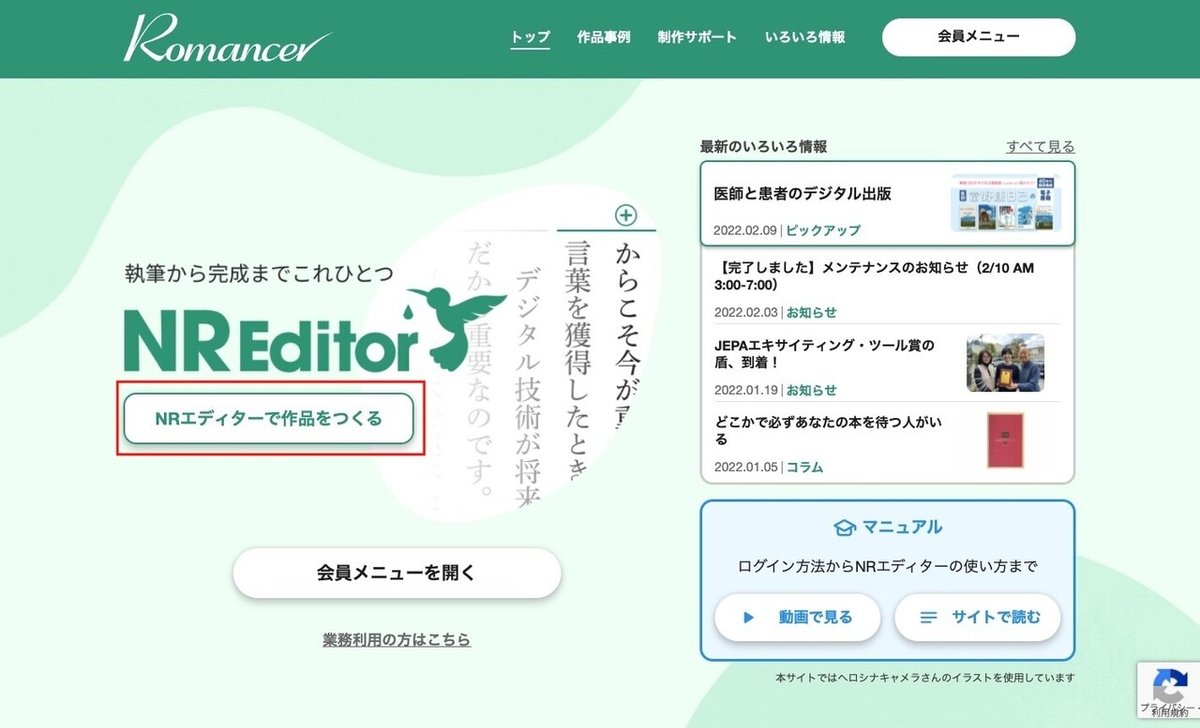Follow the 業務利用の方はこちら link
1200x728 pixels.
397,639
